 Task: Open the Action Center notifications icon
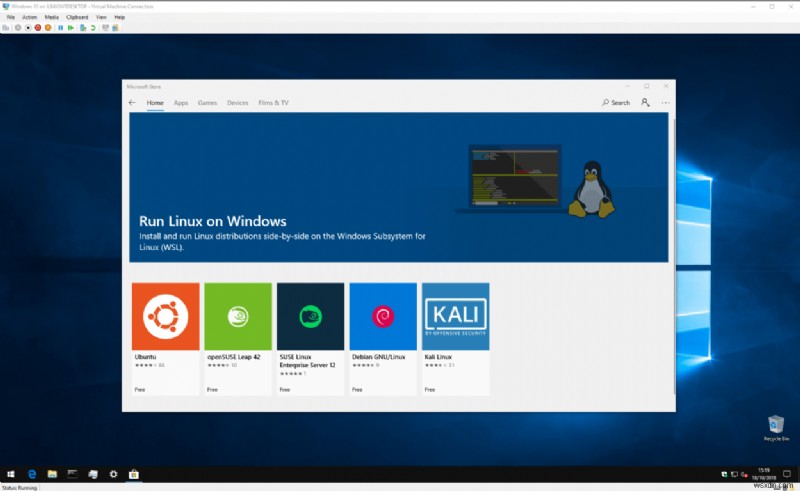click(787, 474)
